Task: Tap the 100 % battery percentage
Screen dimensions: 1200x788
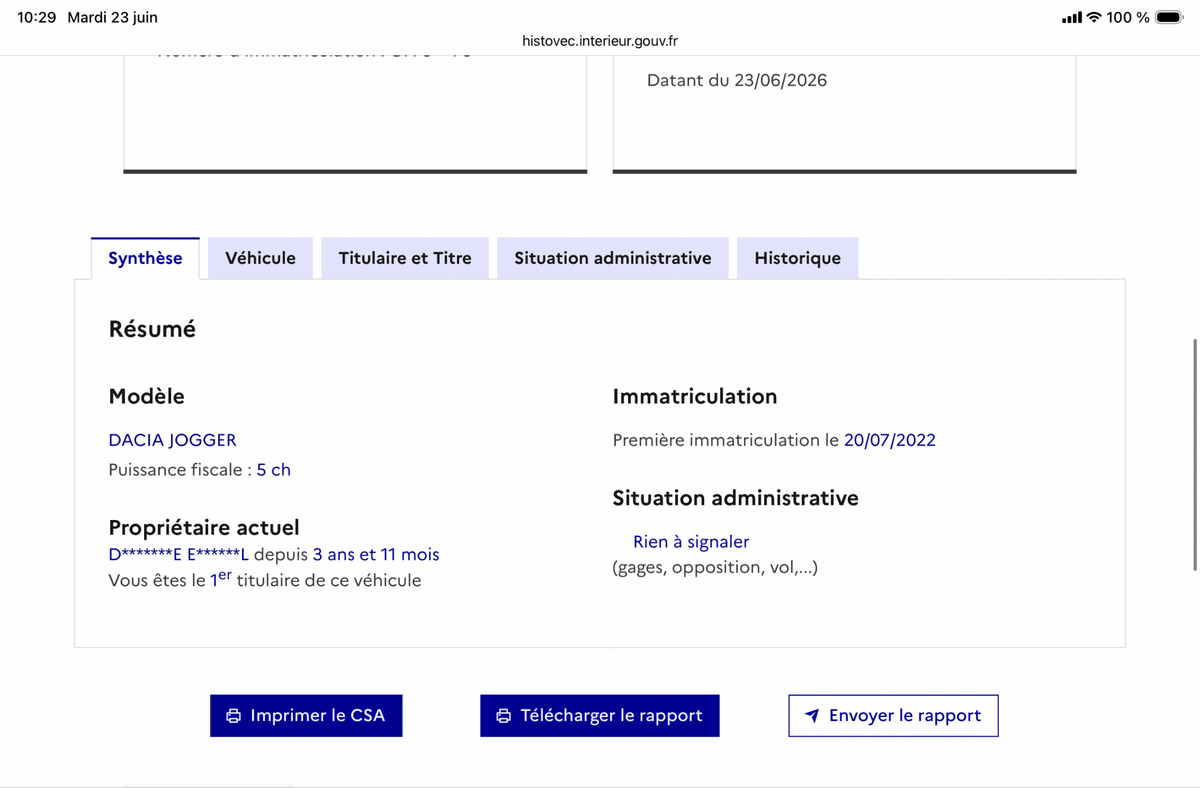Action: tap(1128, 17)
